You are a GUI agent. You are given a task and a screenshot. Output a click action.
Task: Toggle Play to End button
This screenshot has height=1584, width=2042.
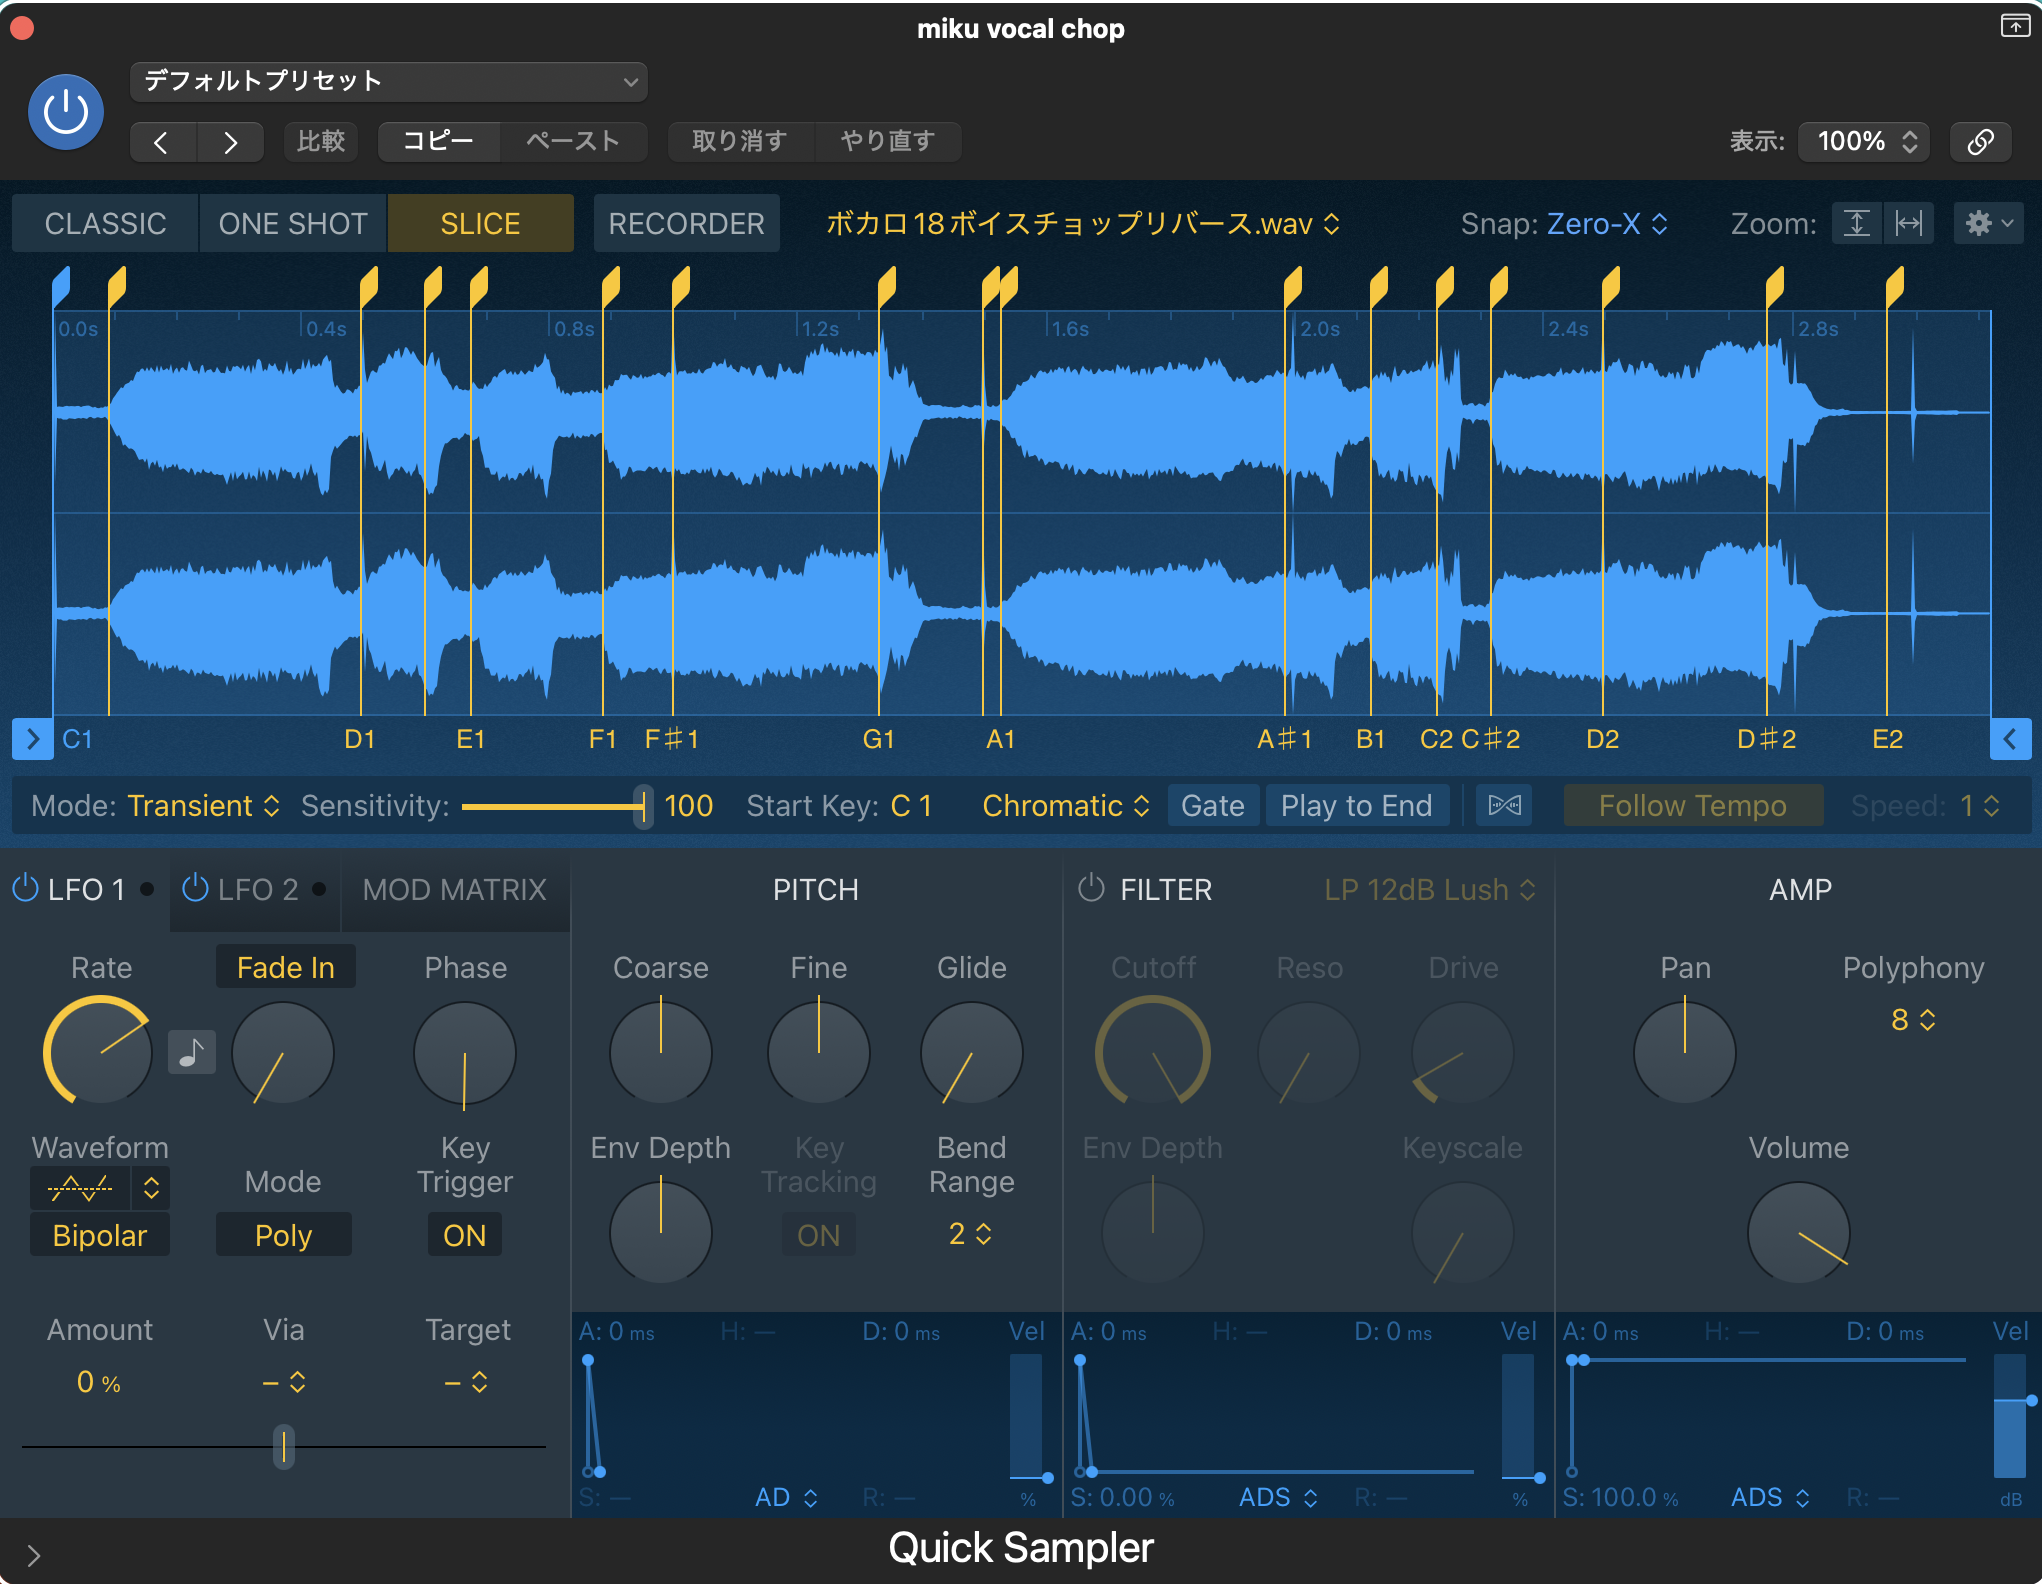click(x=1356, y=806)
